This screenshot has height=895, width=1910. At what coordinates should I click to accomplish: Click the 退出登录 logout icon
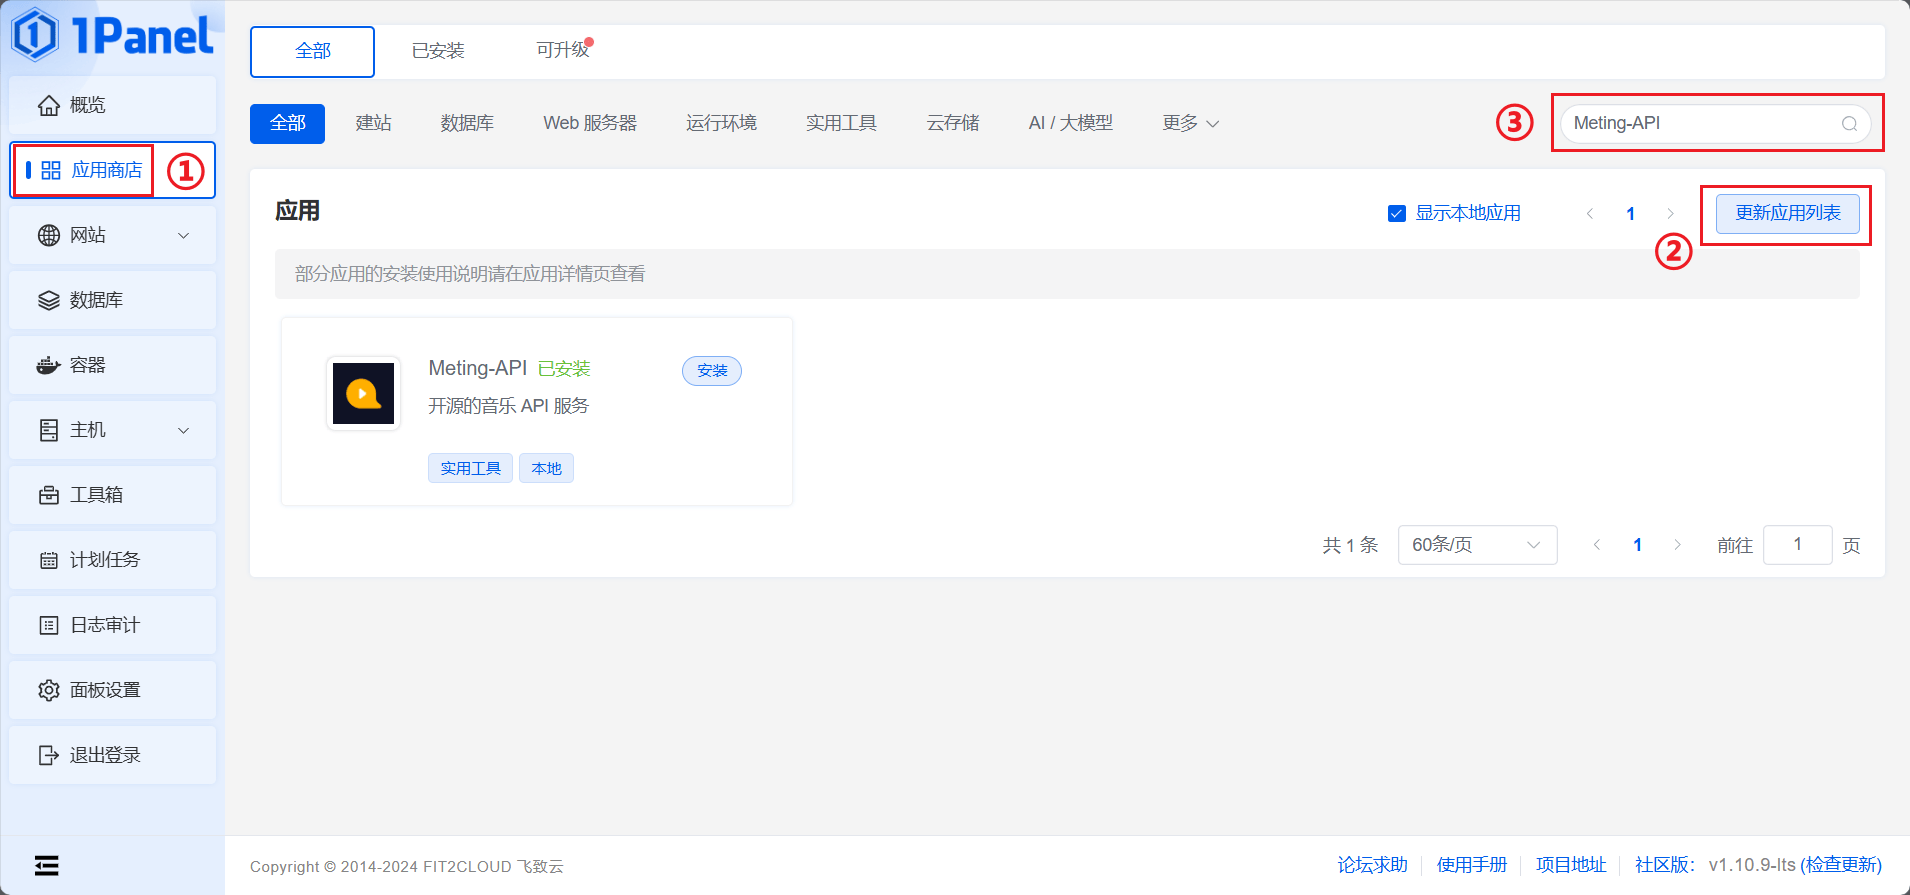[x=48, y=755]
